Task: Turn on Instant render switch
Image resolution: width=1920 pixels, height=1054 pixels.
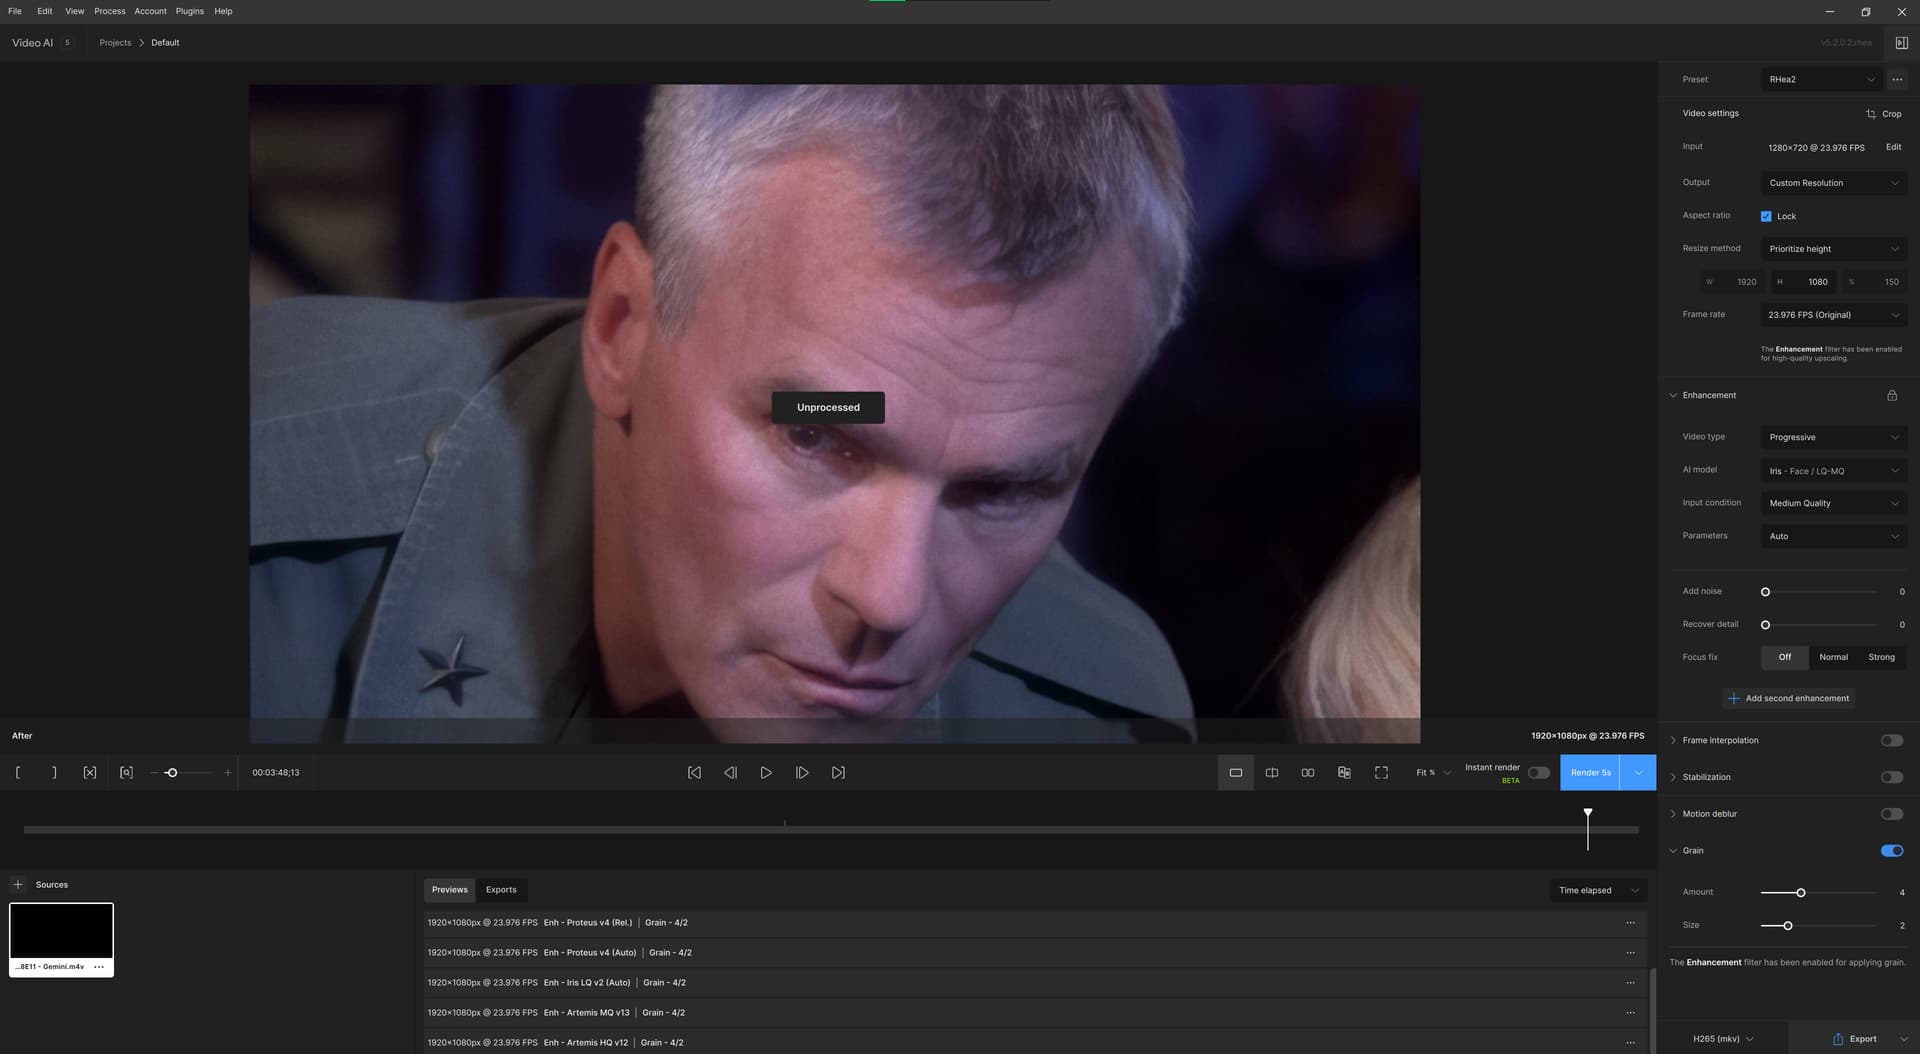Action: pyautogui.click(x=1538, y=773)
